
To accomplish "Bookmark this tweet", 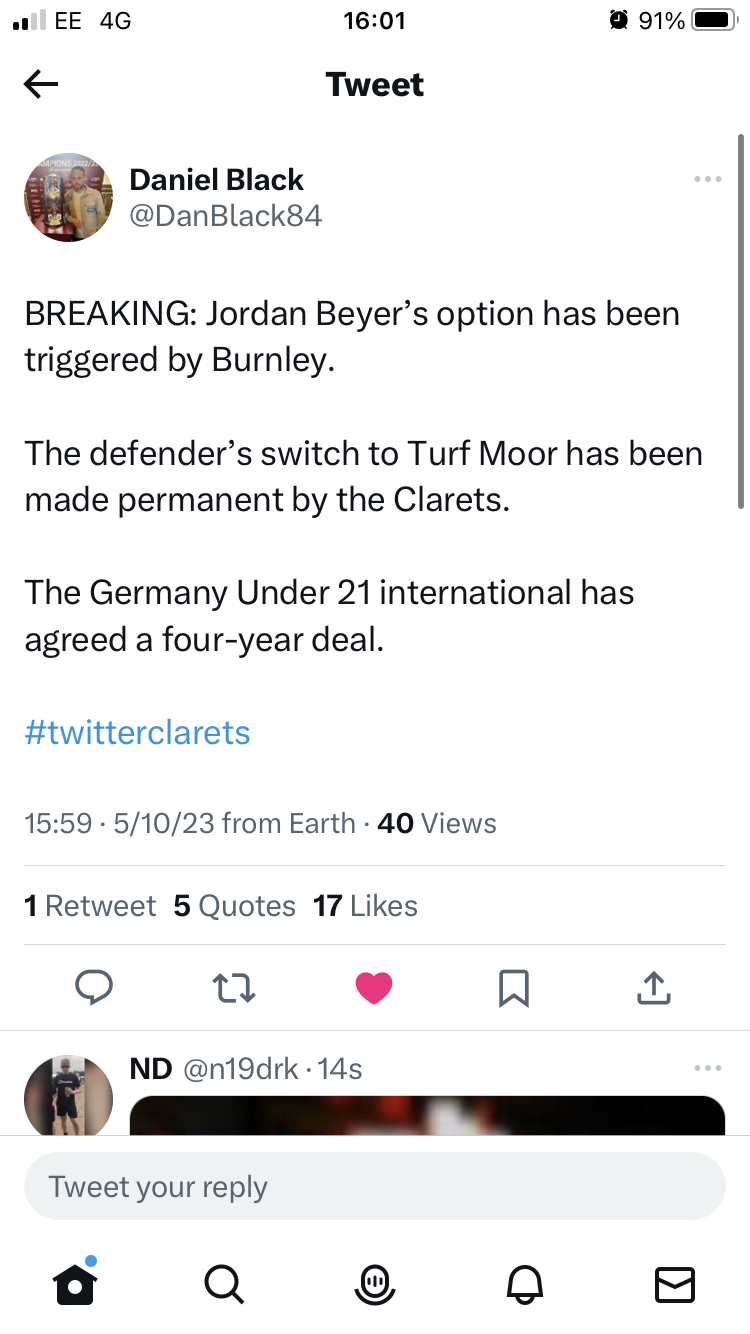I will tap(513, 988).
